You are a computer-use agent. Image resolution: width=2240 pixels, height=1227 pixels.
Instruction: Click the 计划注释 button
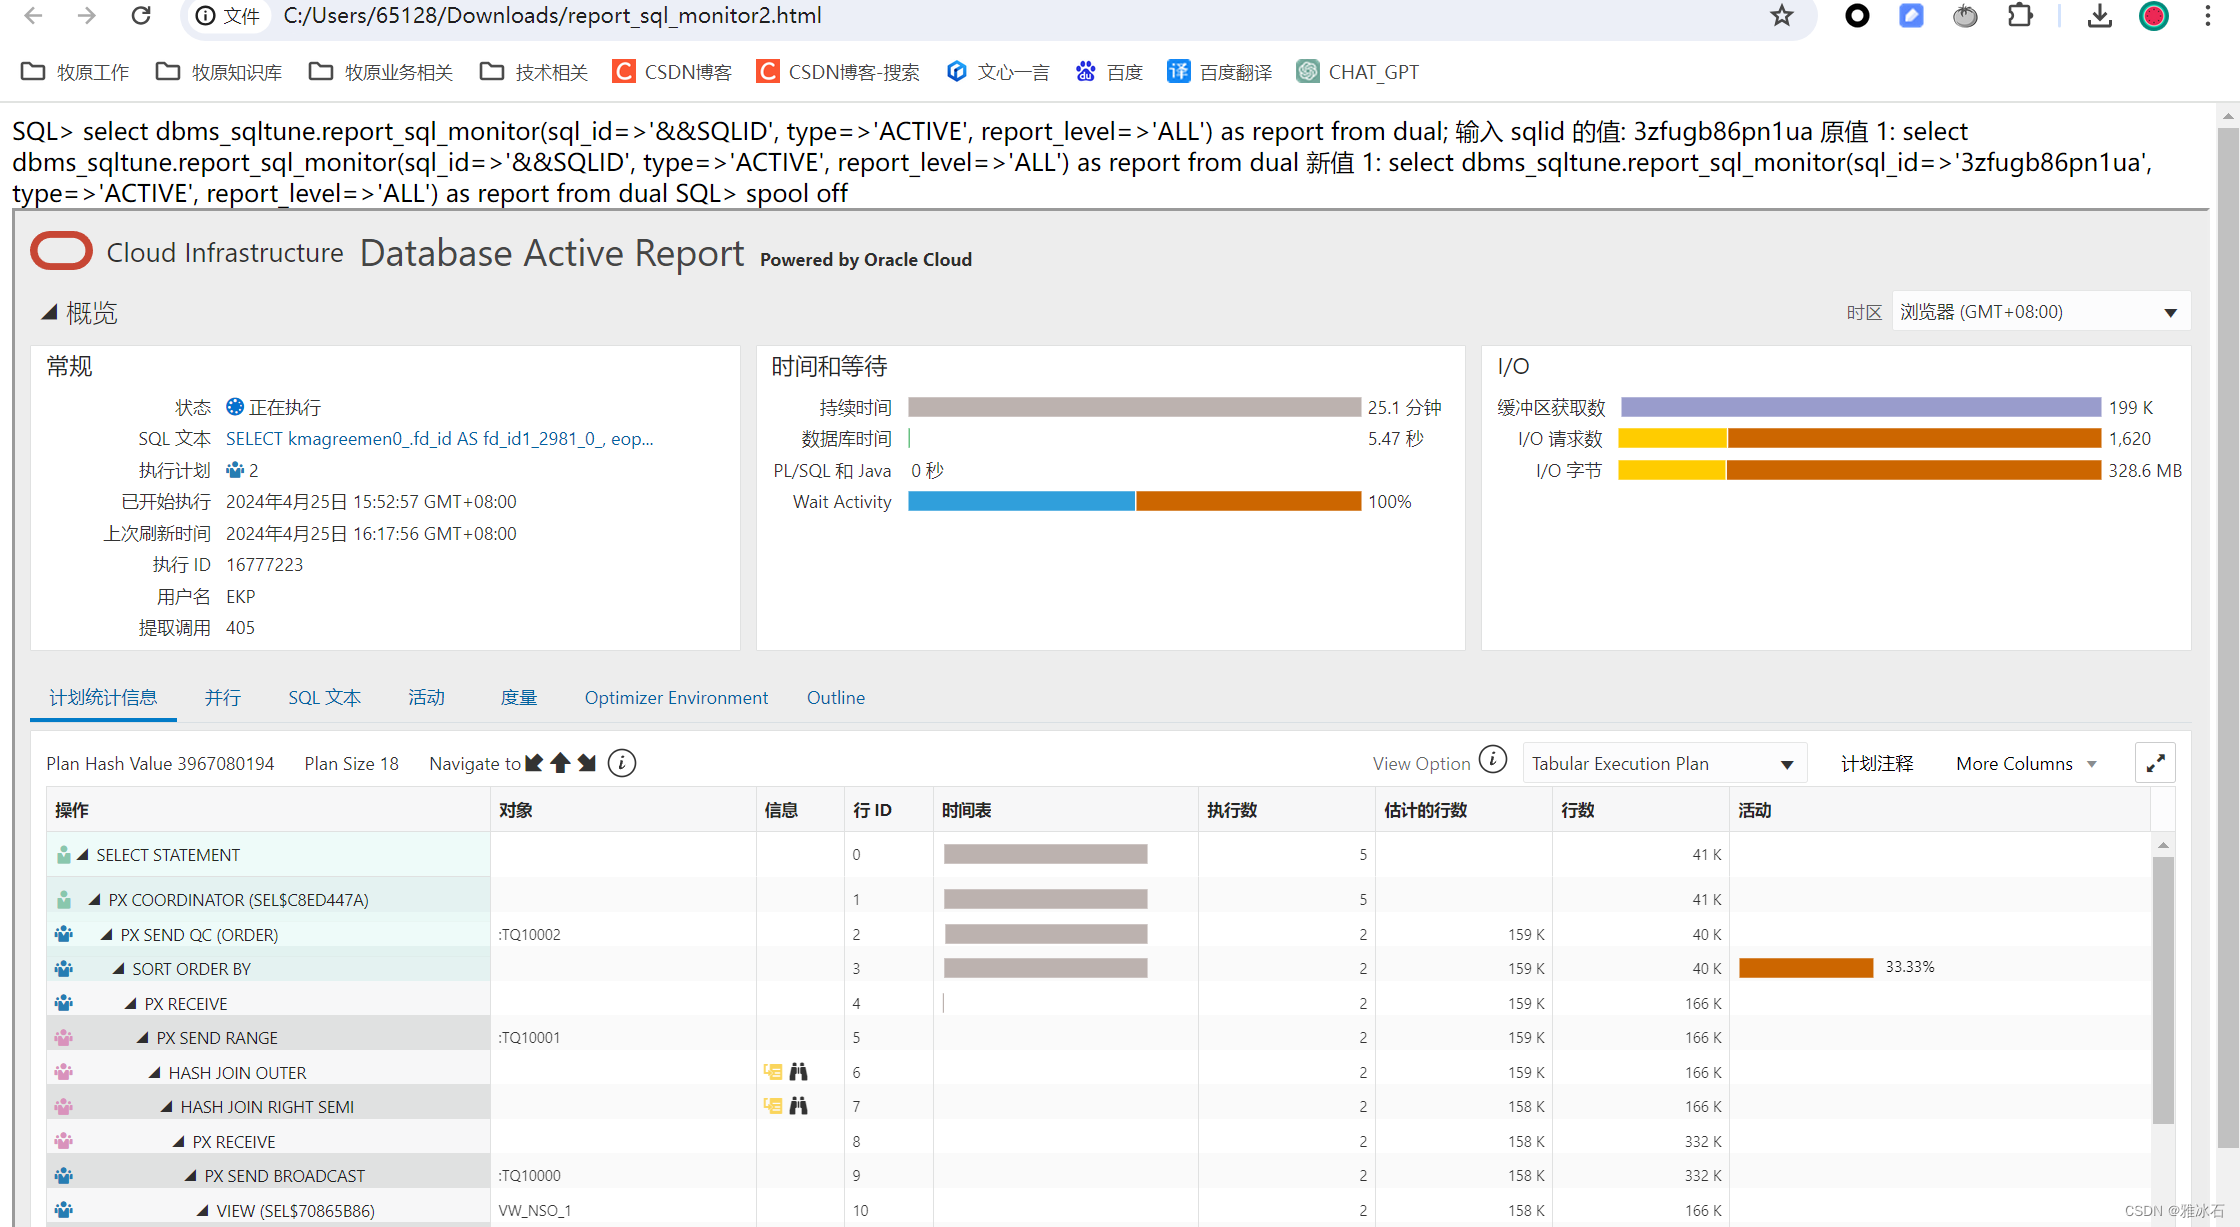[x=1876, y=764]
